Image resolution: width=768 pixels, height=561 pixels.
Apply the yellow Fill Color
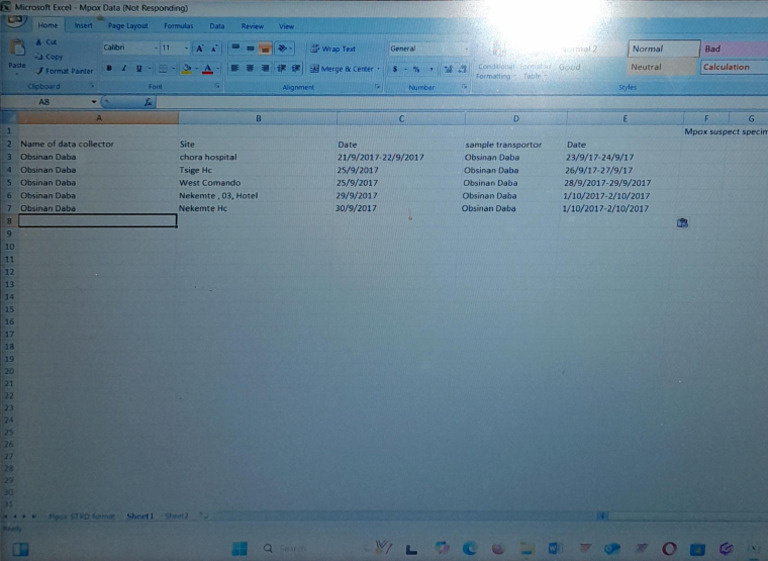(186, 69)
